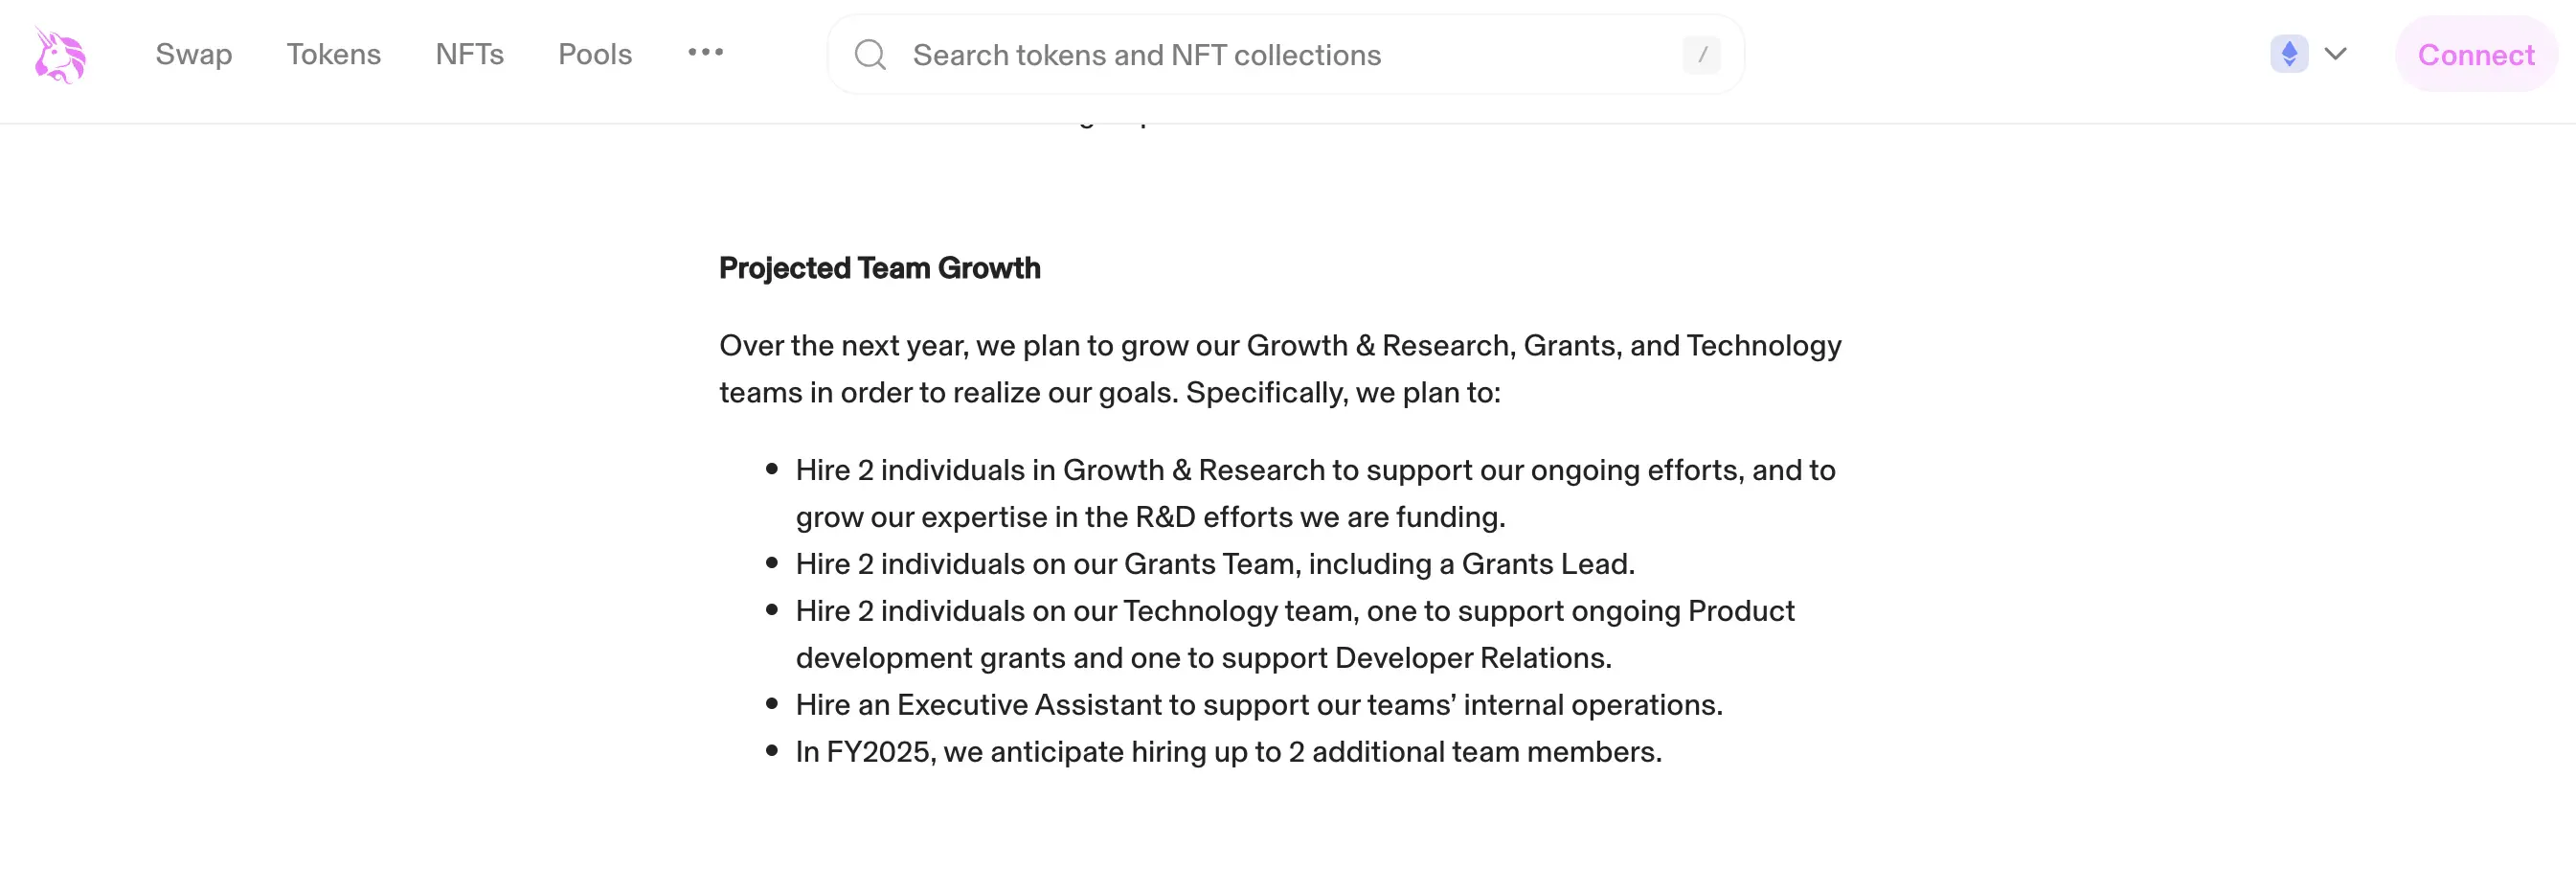The image size is (2576, 893).
Task: Click the Technology team hiring bullet text
Action: click(x=1294, y=634)
